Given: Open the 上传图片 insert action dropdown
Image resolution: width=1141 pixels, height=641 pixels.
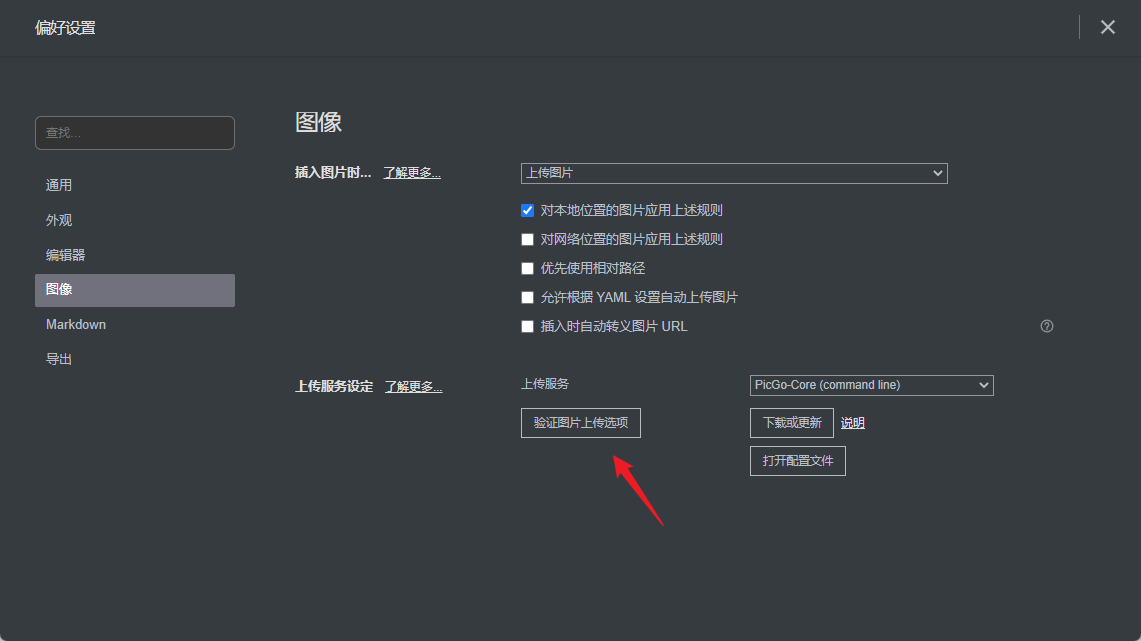Looking at the screenshot, I should pos(734,173).
